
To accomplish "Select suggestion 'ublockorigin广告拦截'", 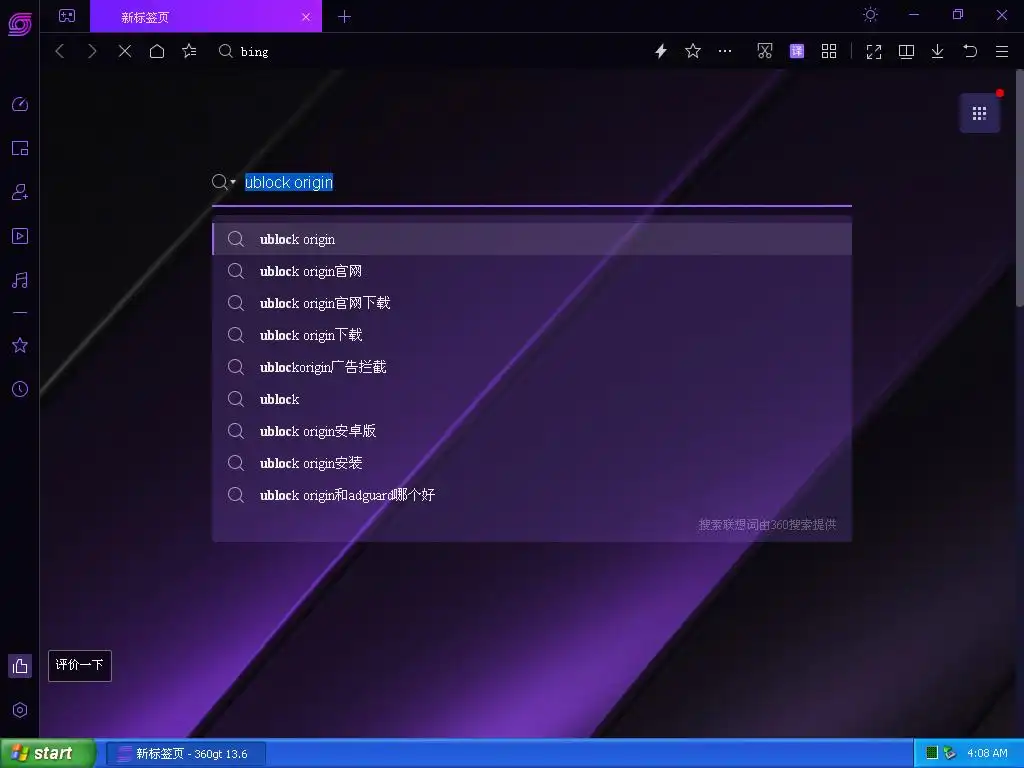I will [x=532, y=367].
